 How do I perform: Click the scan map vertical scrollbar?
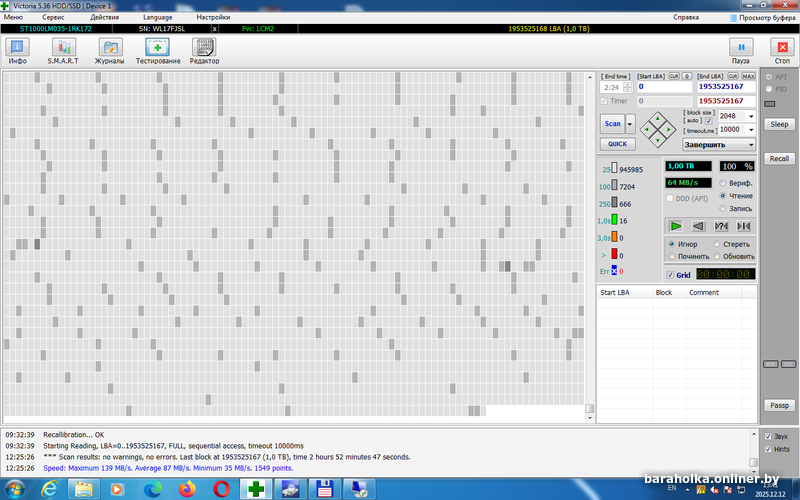tap(590, 247)
